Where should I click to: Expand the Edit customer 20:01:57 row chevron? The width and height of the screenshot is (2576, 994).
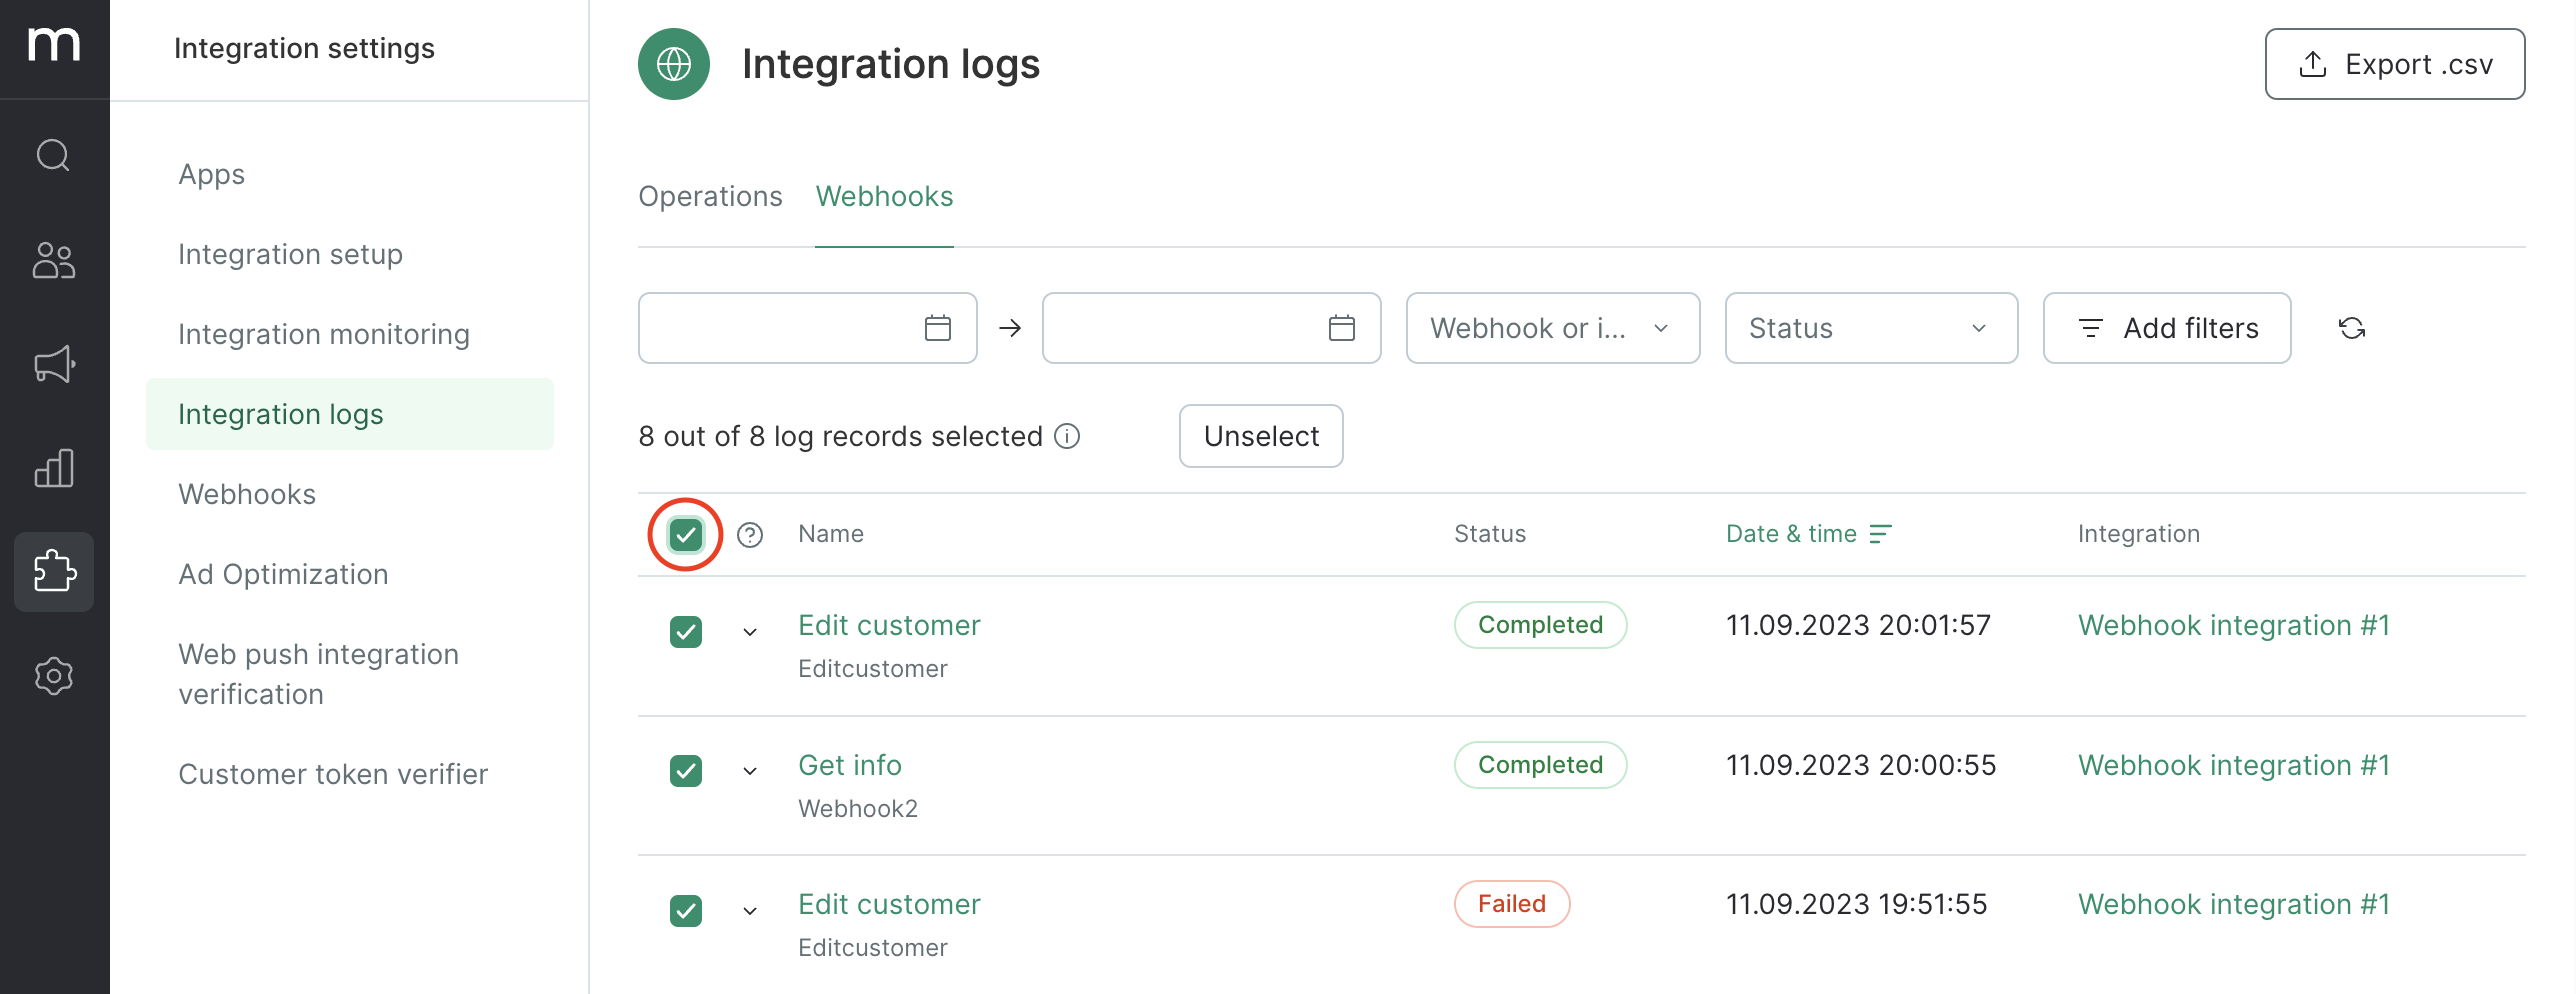[x=750, y=632]
